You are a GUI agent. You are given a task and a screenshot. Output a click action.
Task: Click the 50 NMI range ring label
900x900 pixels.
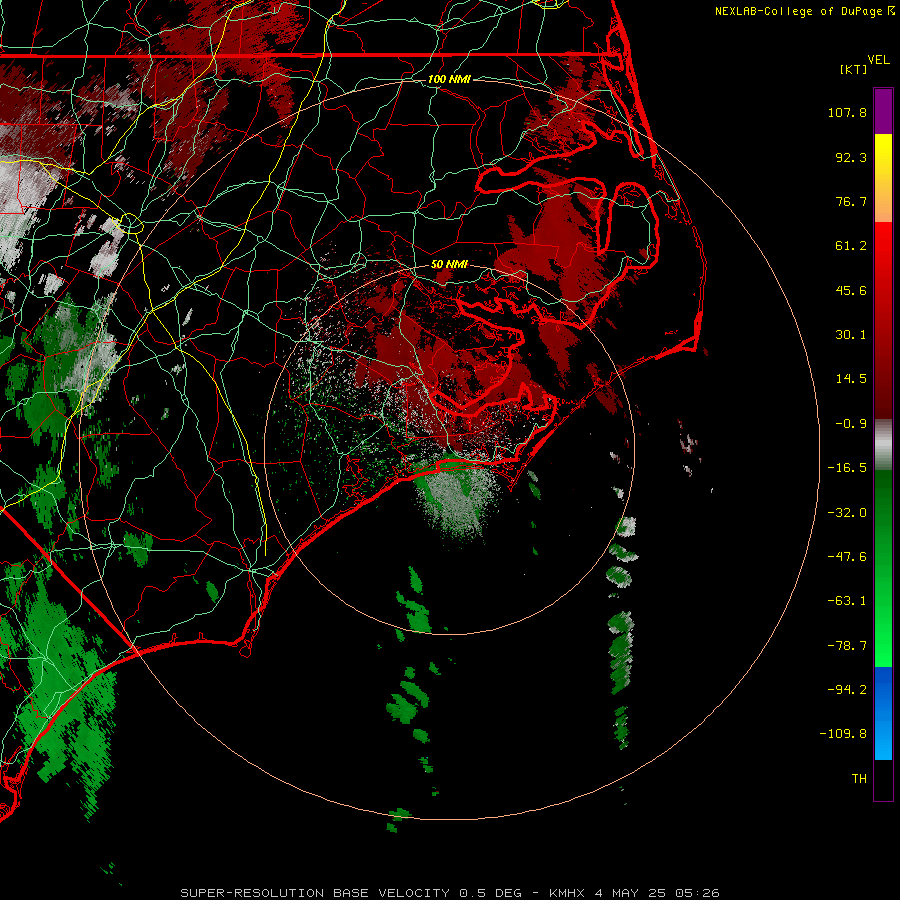(449, 264)
